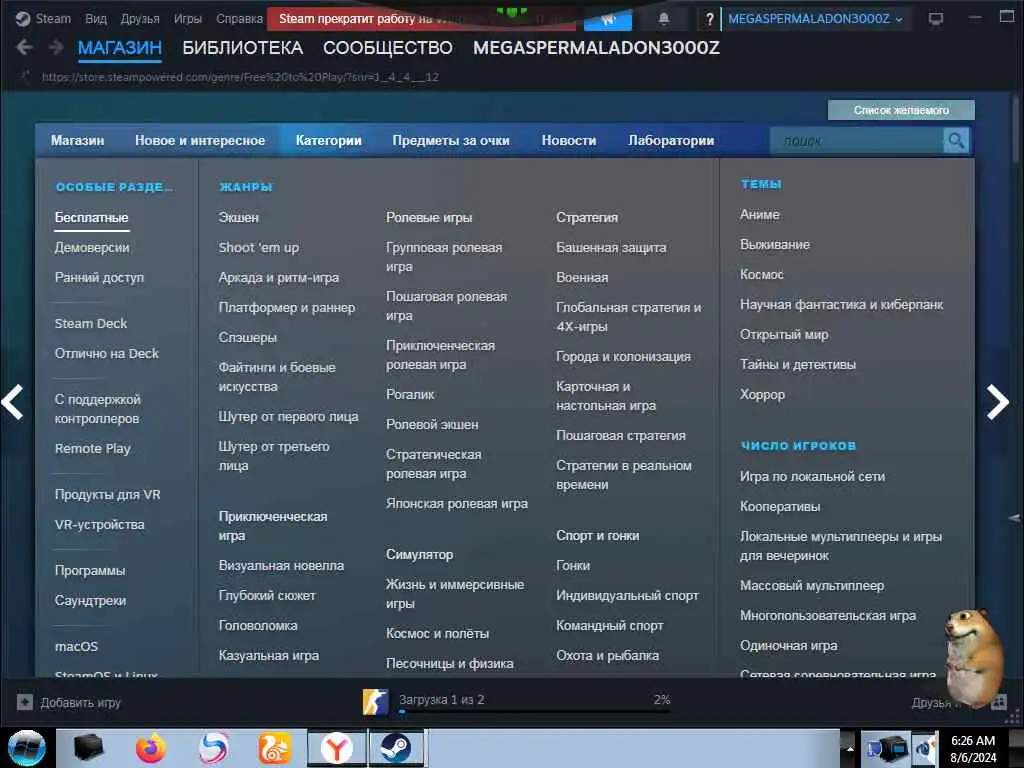Image resolution: width=1024 pixels, height=768 pixels.
Task: Open the Shoot 'em up genre
Action: pyautogui.click(x=259, y=248)
